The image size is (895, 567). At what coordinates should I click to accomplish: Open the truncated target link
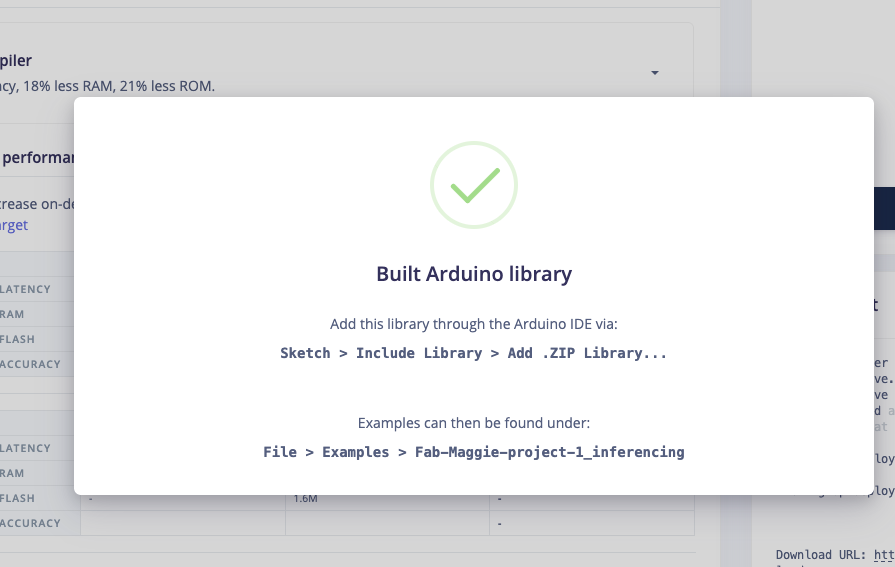point(14,225)
